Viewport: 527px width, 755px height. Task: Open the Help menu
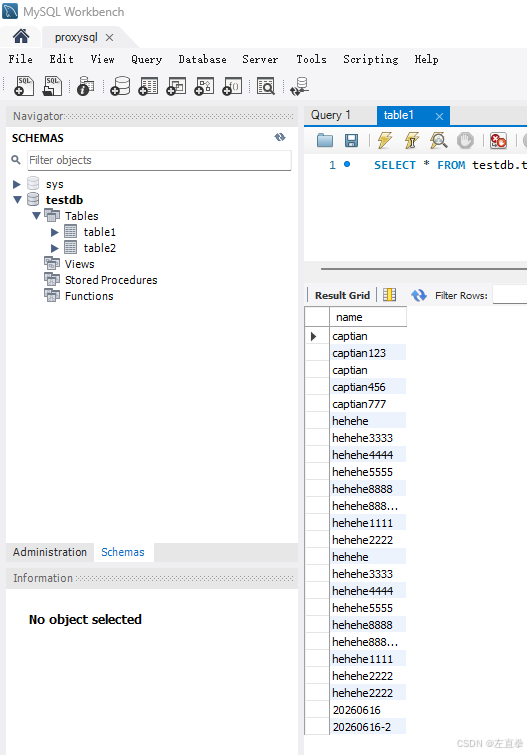click(x=426, y=59)
